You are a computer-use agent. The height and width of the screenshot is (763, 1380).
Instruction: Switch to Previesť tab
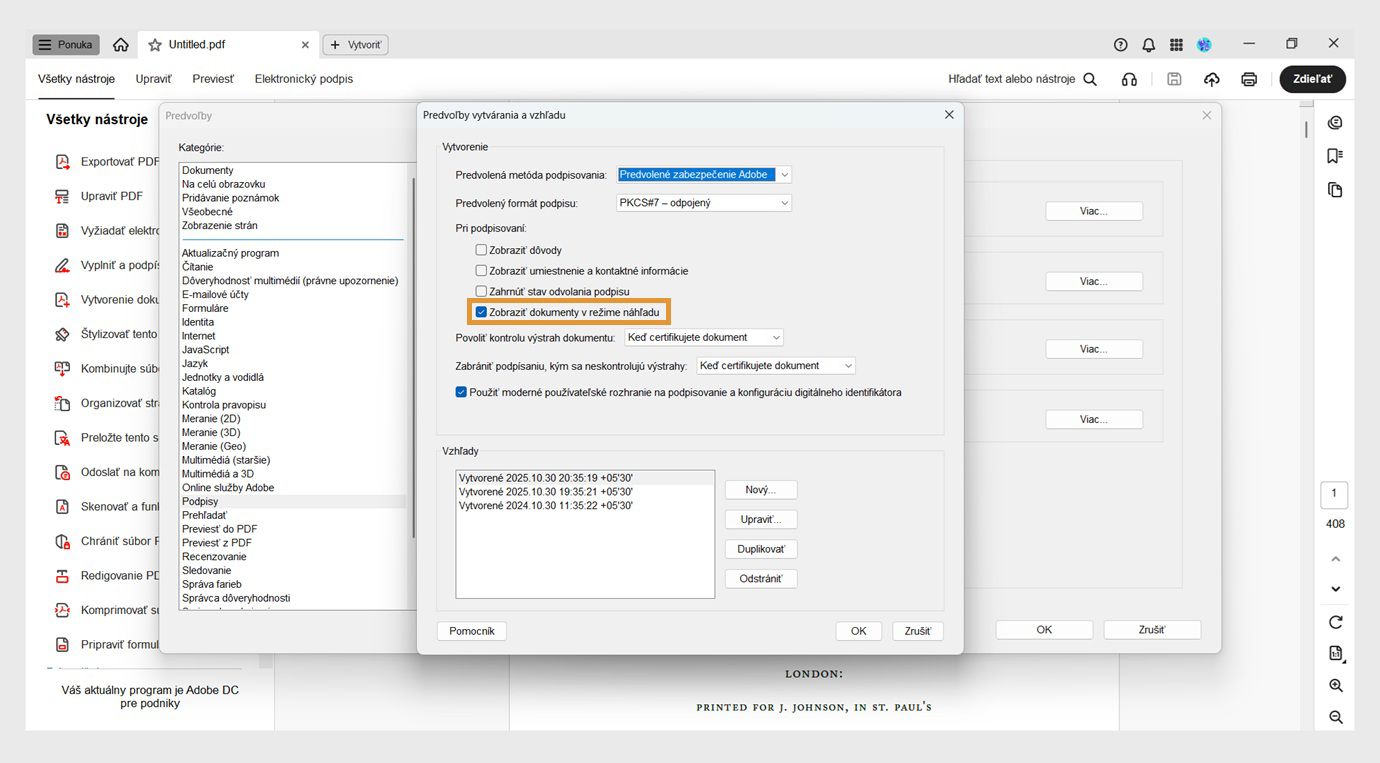[x=213, y=79]
